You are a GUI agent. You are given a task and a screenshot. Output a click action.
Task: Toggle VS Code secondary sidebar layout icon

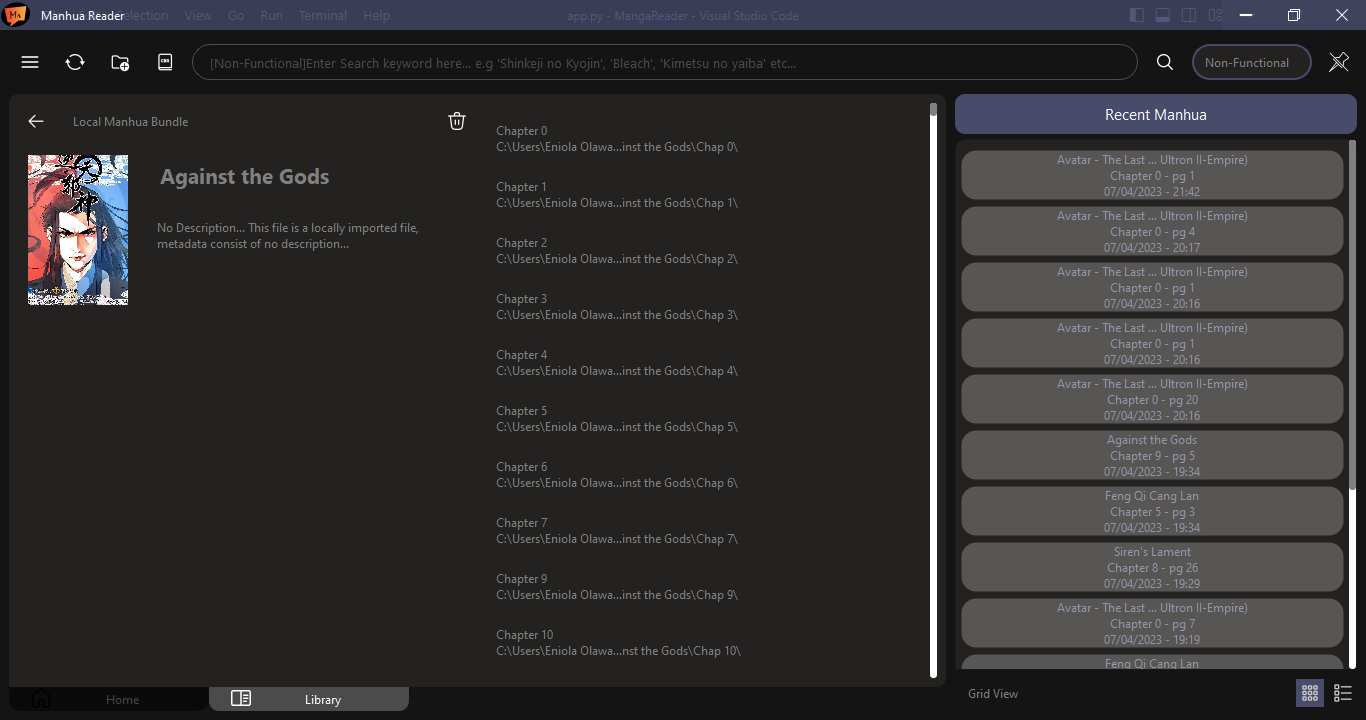point(1189,15)
